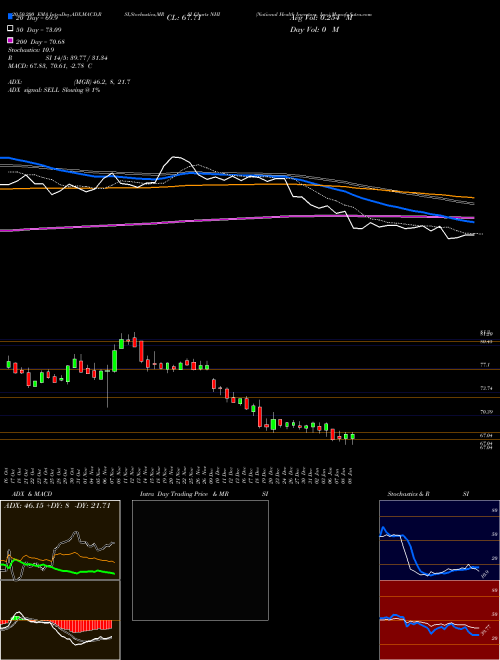Click the 70.39 price axis label
The width and height of the screenshot is (500, 660).
[487, 411]
